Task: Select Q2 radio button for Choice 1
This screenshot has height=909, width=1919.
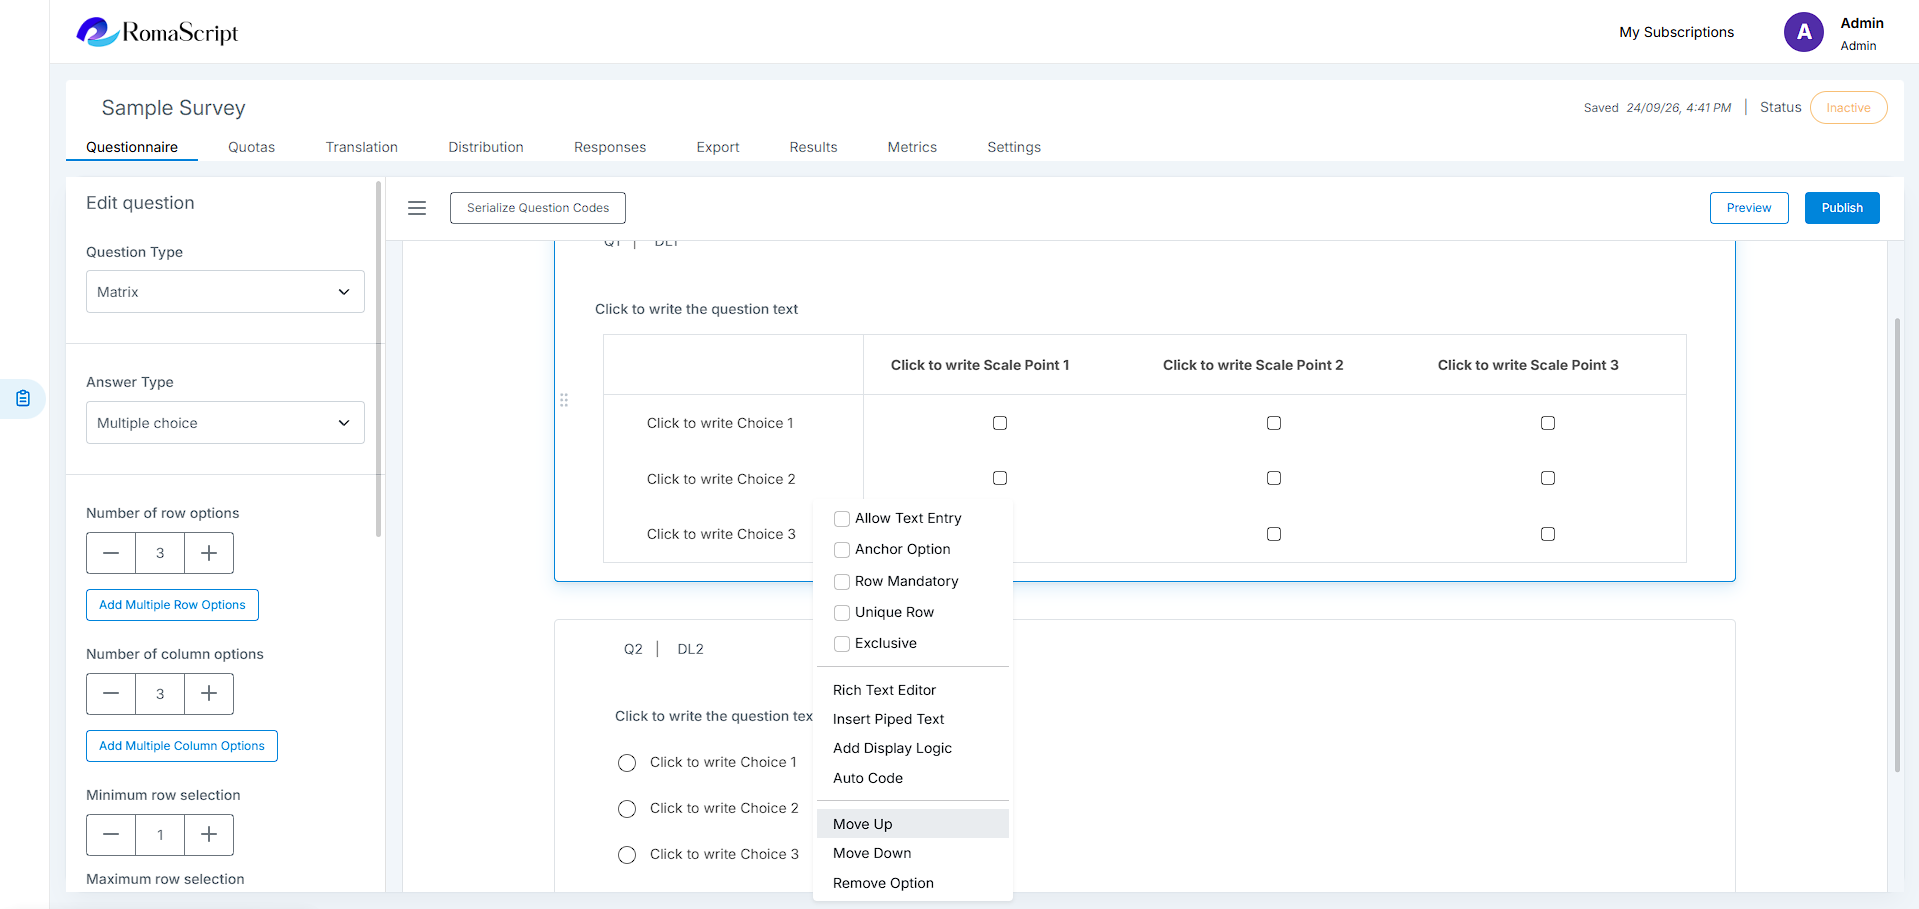Action: (x=627, y=763)
